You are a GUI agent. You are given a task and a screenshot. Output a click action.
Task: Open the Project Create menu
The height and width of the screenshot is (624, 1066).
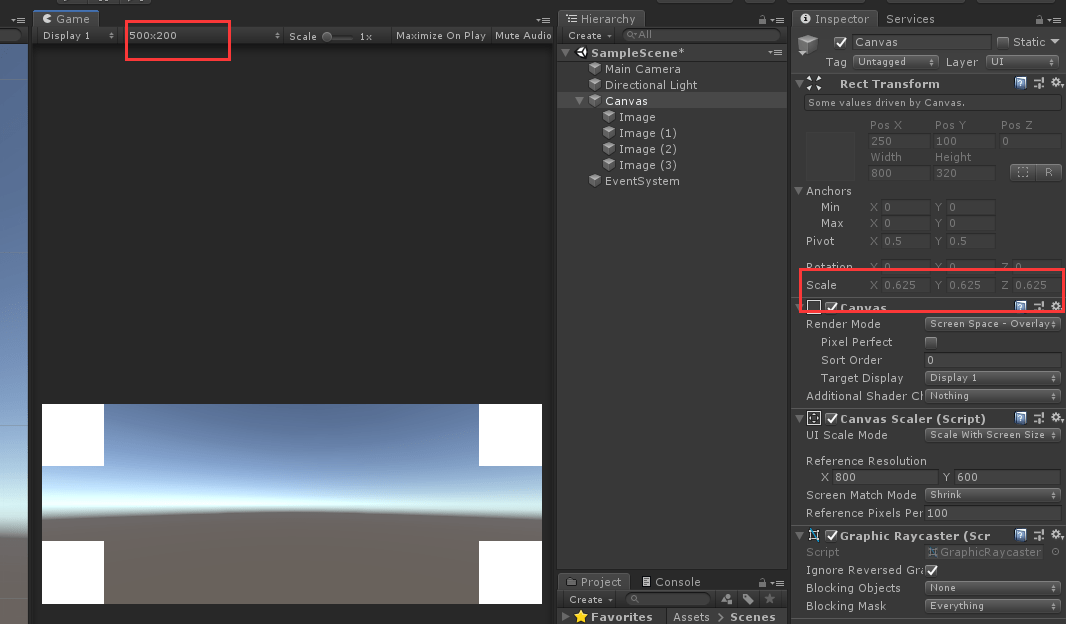(590, 600)
